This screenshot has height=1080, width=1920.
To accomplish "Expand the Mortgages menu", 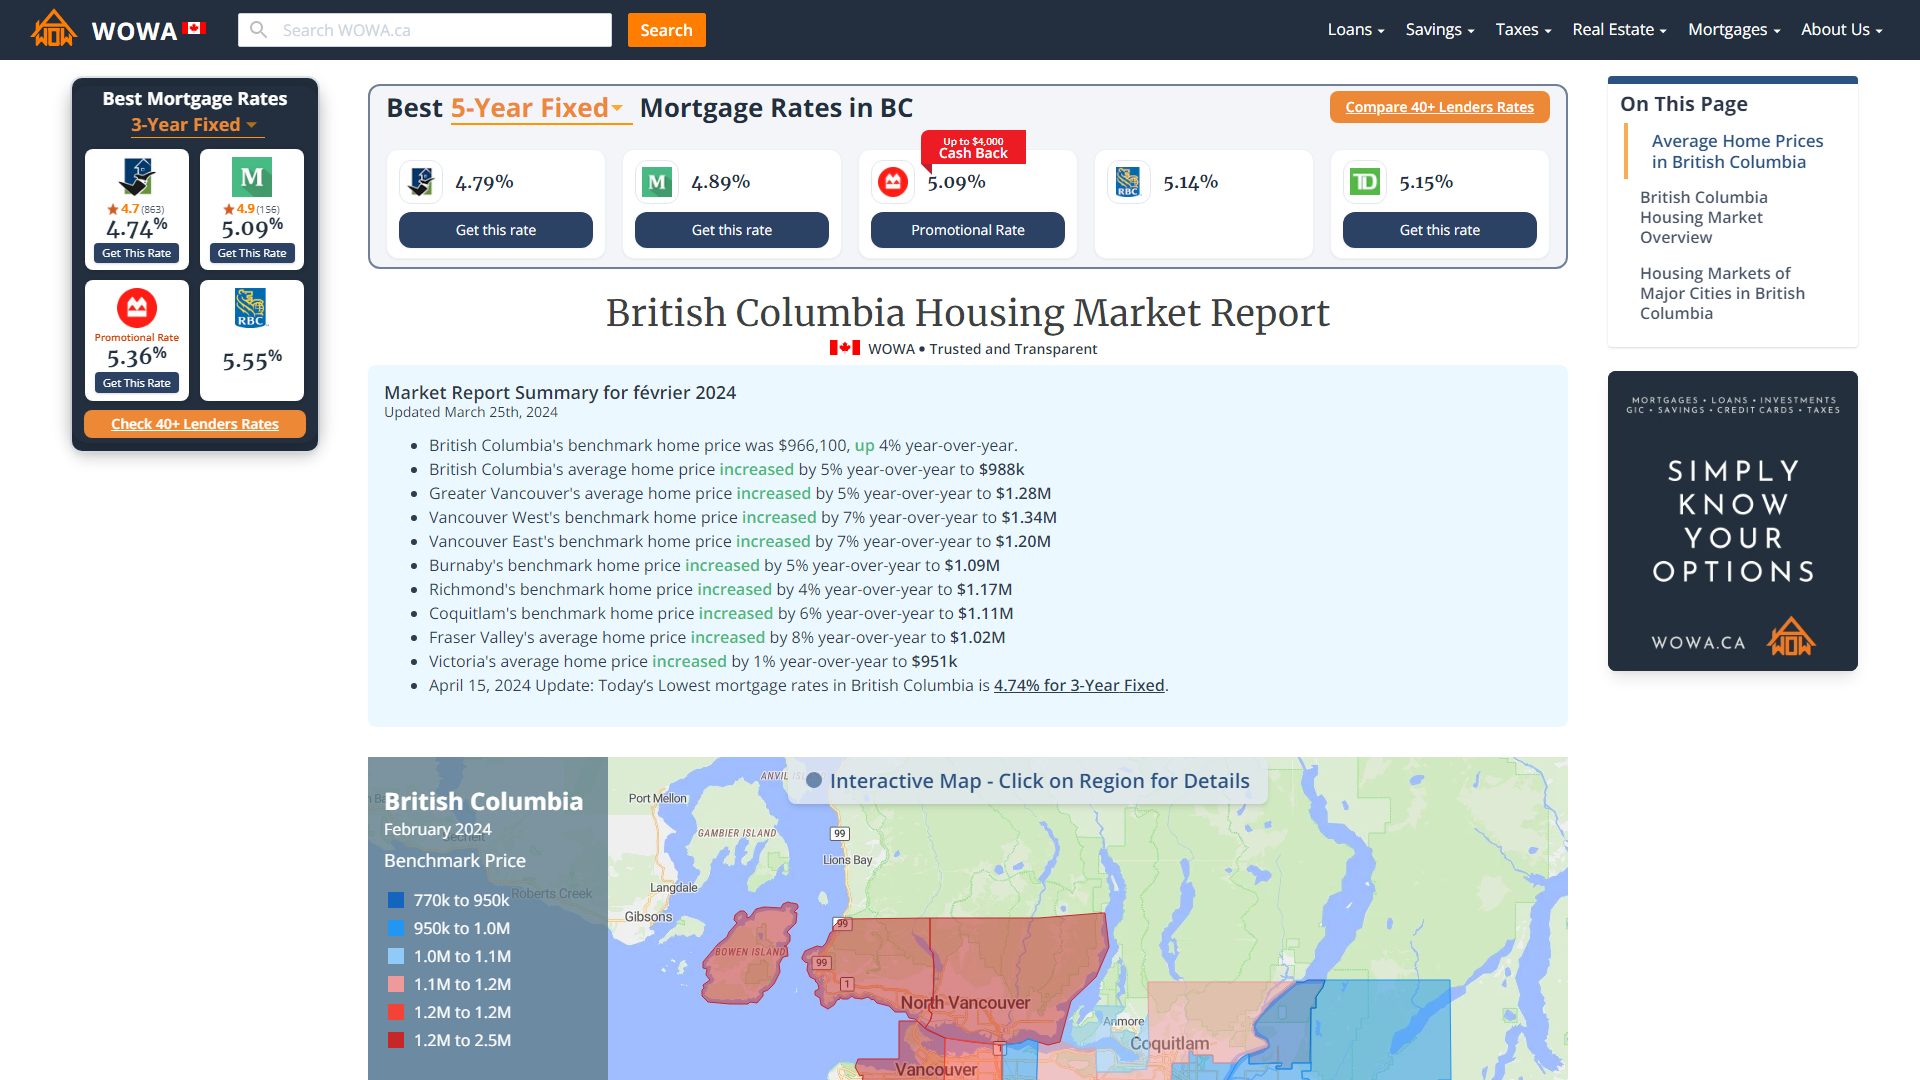I will tap(1734, 30).
